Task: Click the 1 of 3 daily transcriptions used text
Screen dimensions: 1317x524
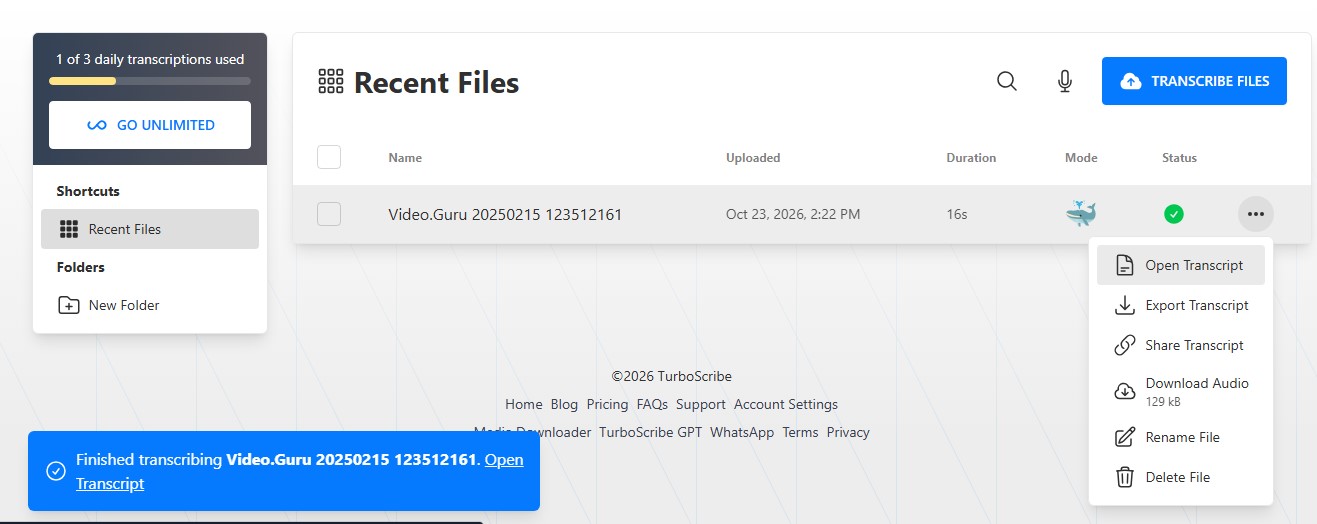Action: pos(150,59)
